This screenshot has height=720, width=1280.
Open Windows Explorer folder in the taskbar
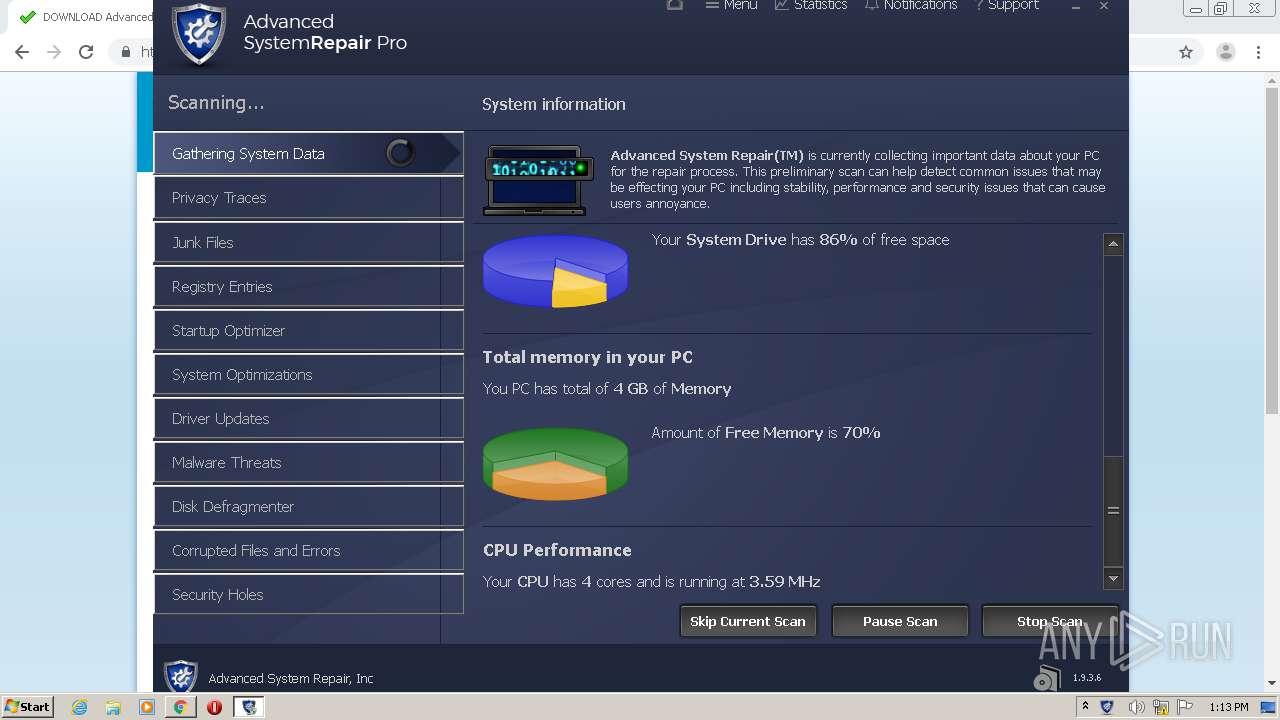click(113, 707)
